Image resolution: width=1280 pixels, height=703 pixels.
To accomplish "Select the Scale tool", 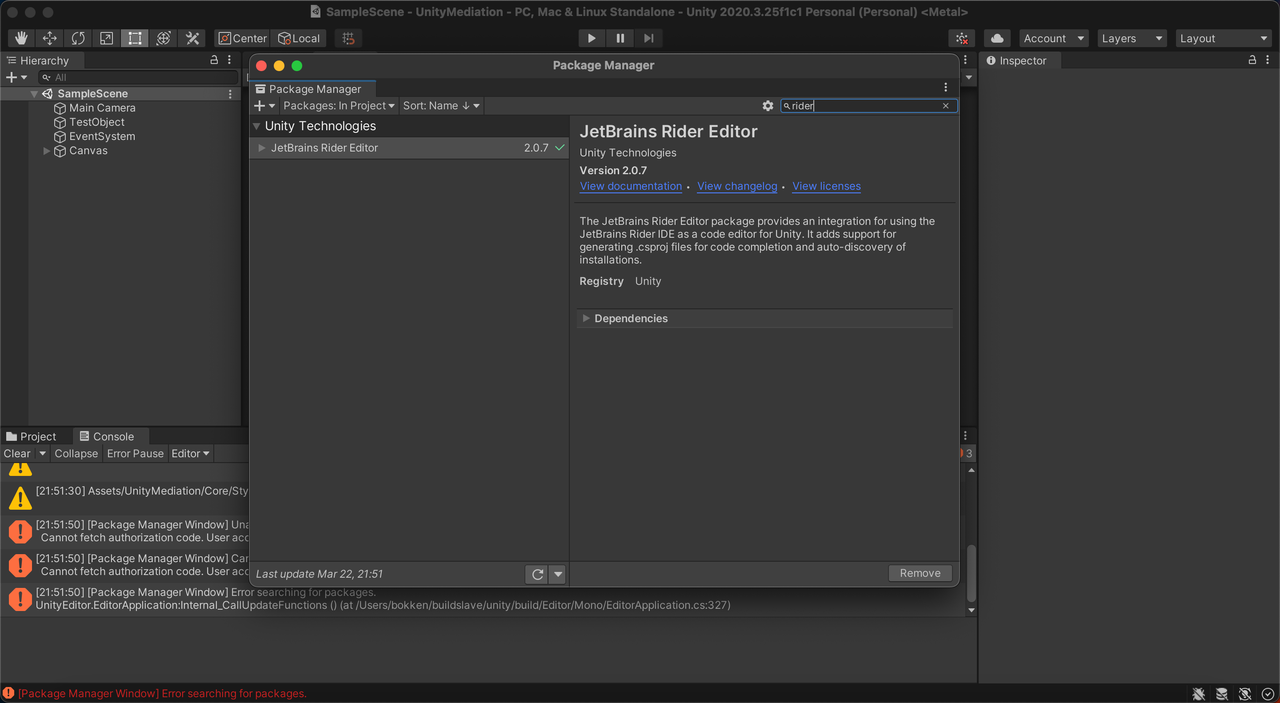I will tap(107, 38).
